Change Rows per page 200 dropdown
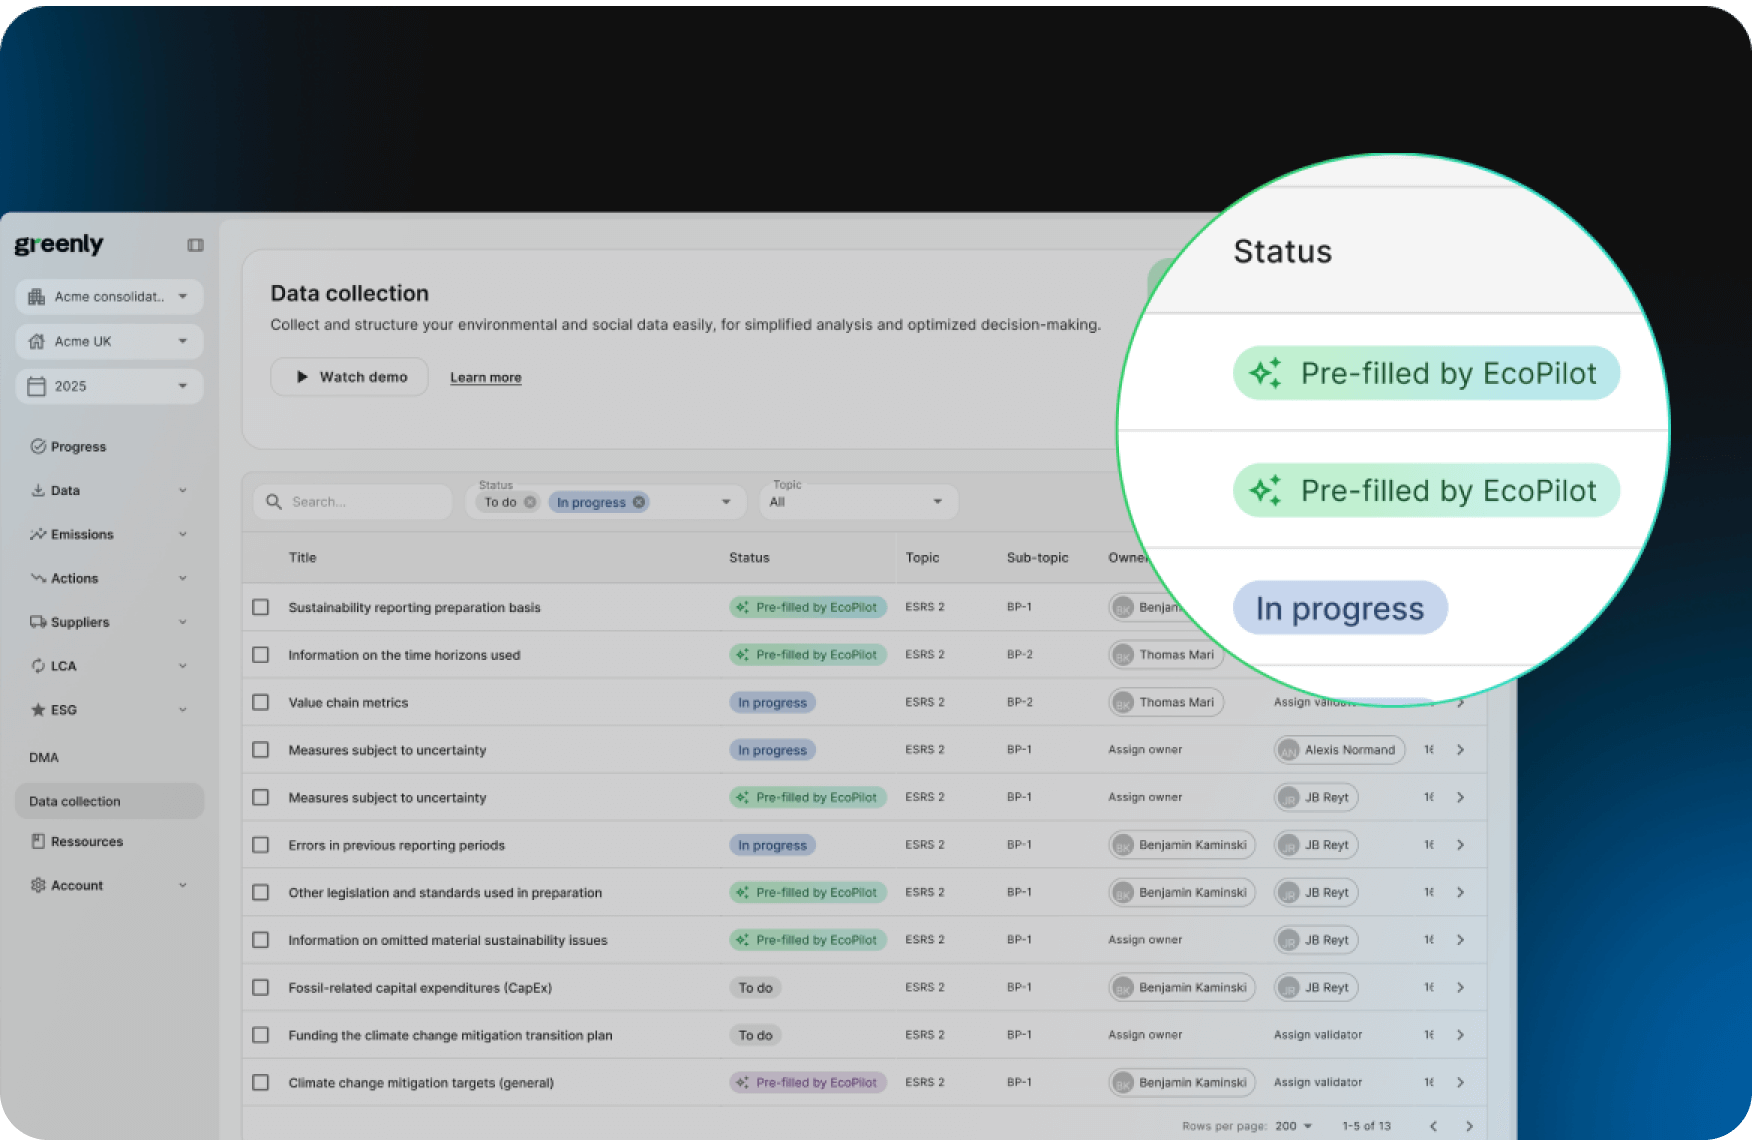 [x=1294, y=1126]
